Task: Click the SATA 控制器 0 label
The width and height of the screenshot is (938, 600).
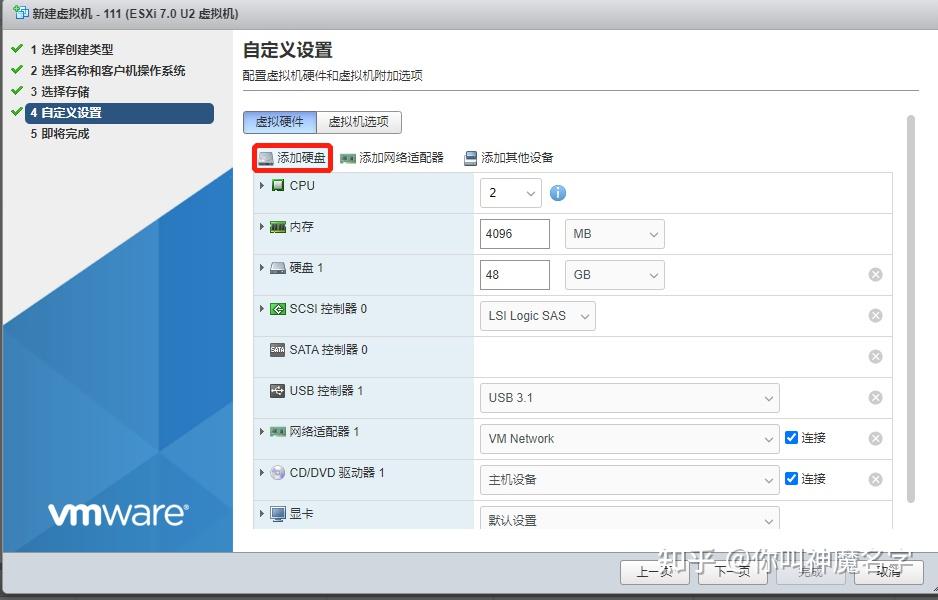Action: pos(328,349)
